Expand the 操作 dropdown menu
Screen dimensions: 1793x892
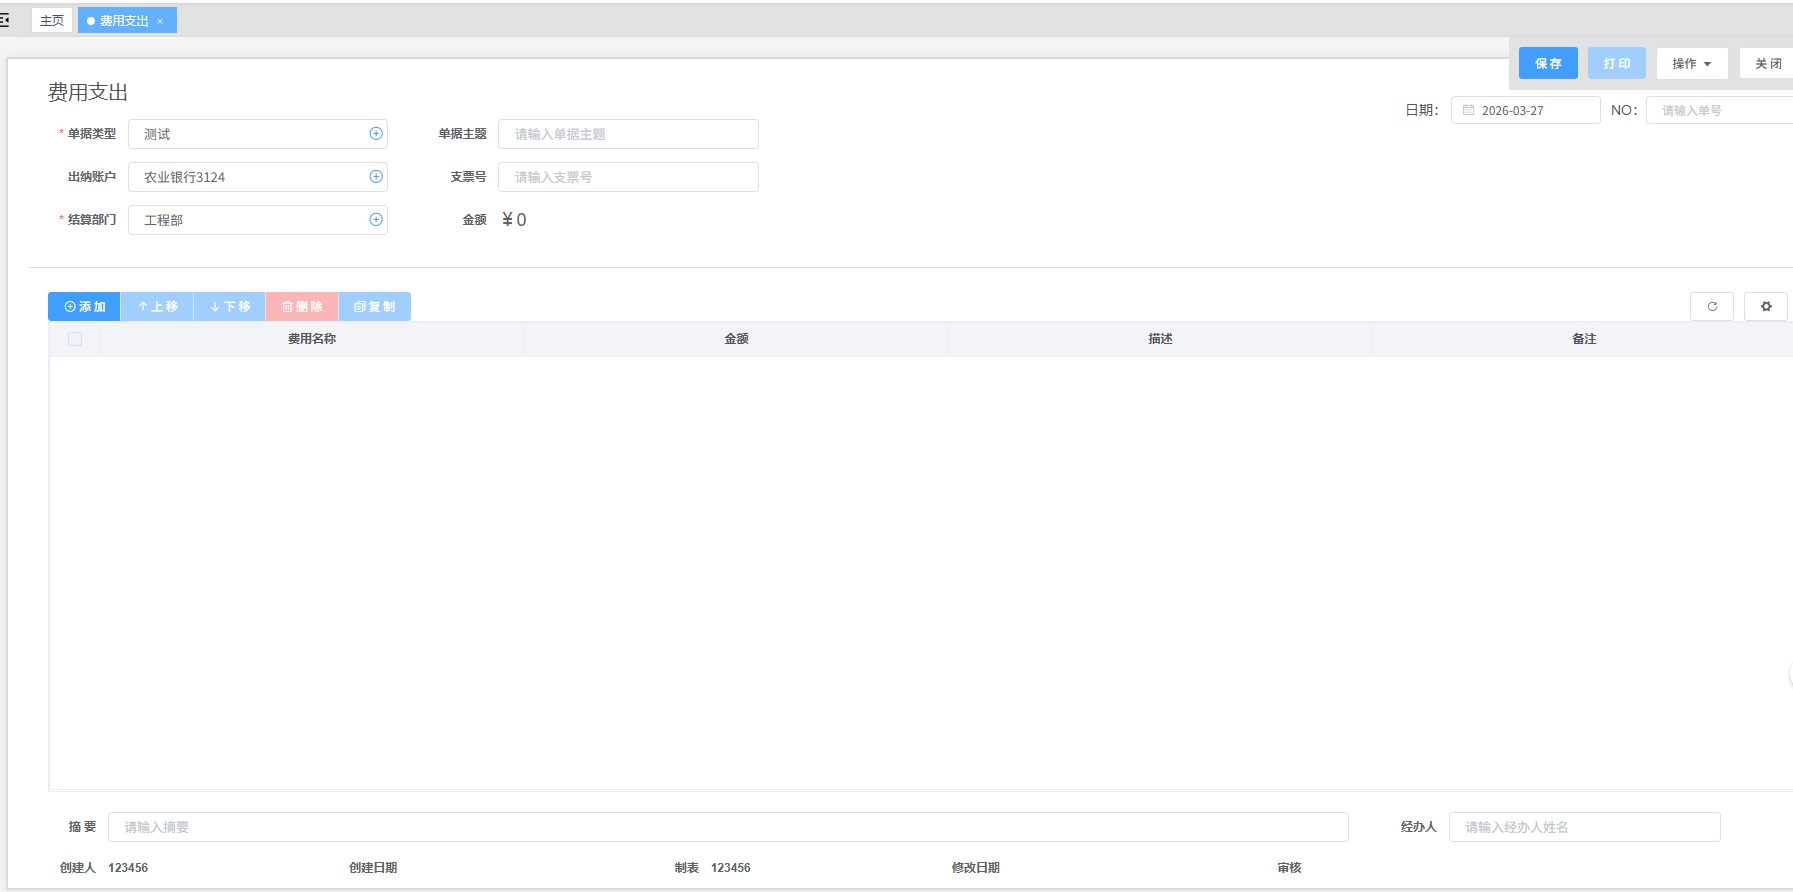[x=1691, y=63]
